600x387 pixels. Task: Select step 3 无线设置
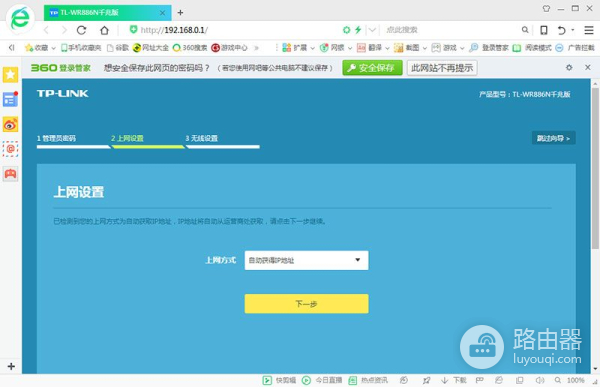[202, 138]
